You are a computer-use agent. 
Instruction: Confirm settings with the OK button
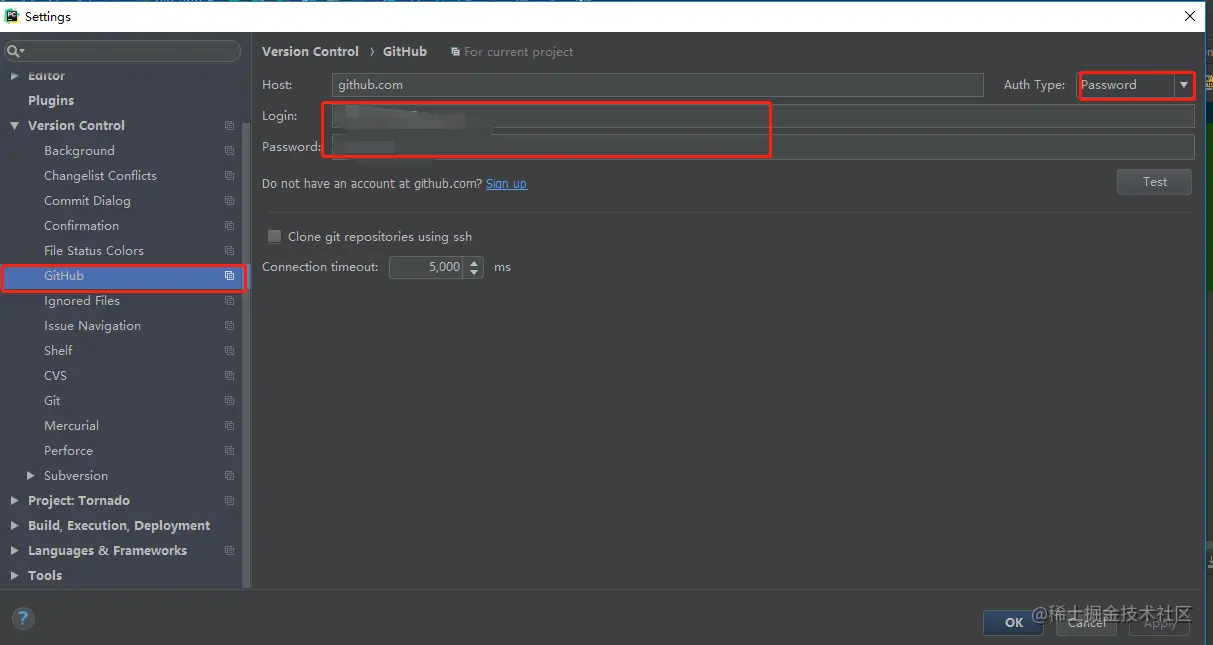(1013, 622)
